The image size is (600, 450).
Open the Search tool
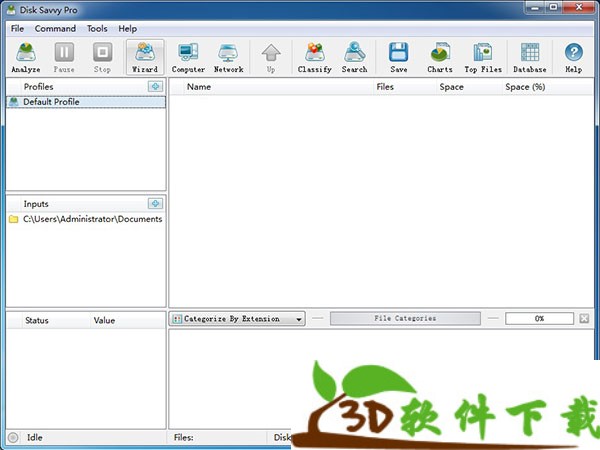pos(354,57)
